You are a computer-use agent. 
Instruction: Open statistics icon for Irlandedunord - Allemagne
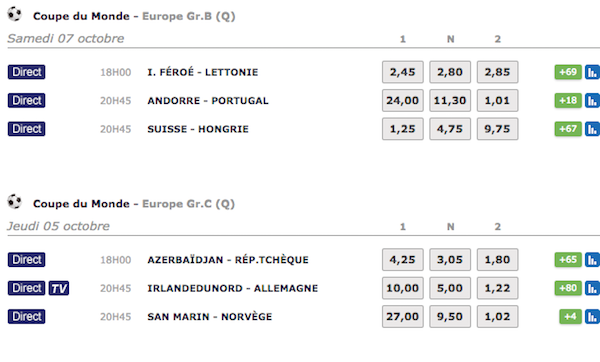[x=592, y=288]
